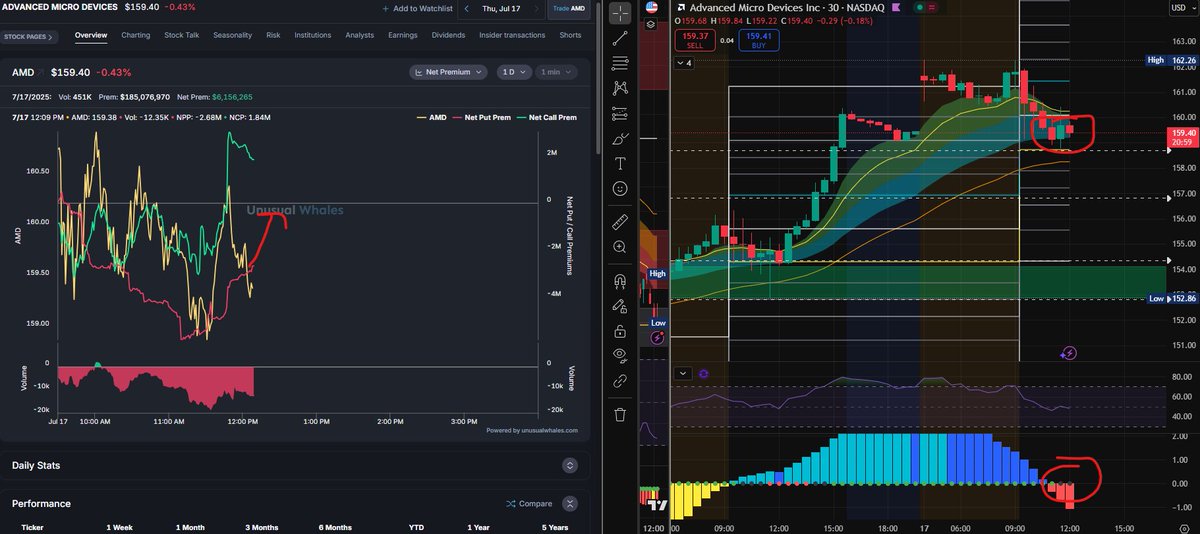
Task: Click the Thu, Jul 17 date field
Action: point(502,8)
